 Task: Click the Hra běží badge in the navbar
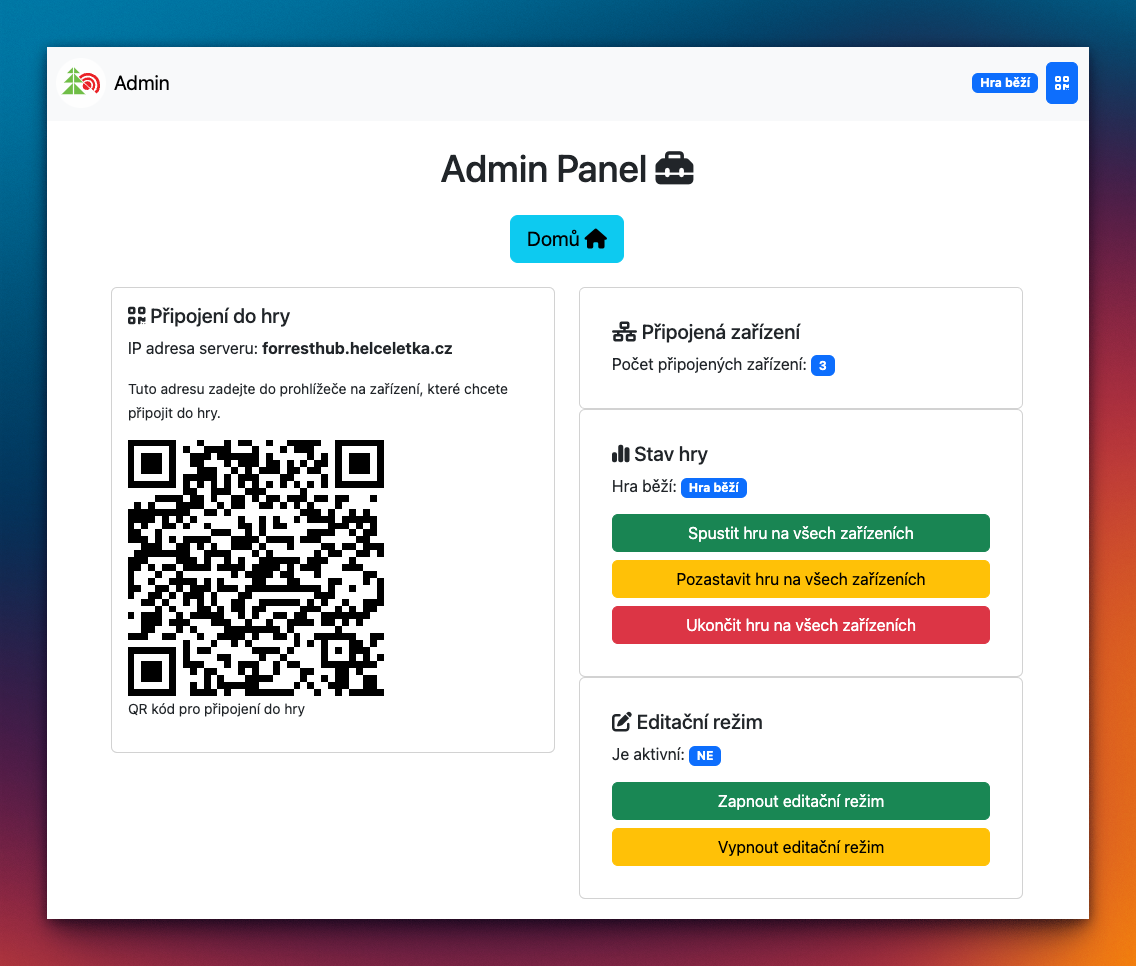[x=1005, y=83]
